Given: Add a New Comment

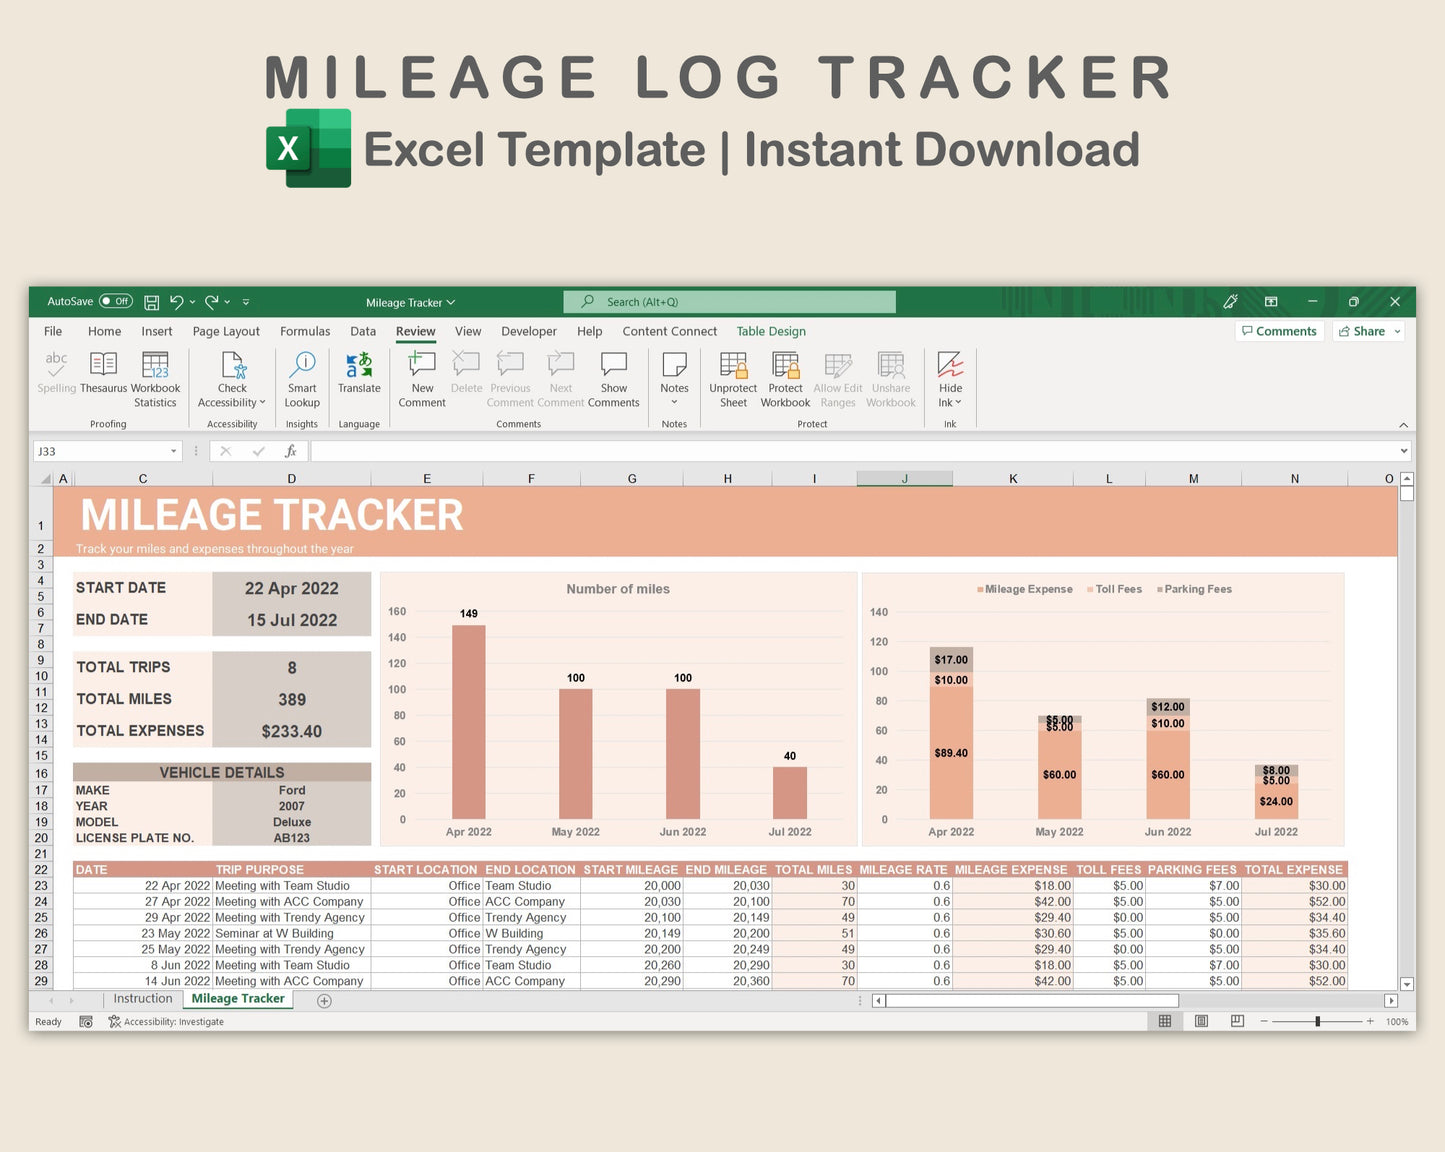Looking at the screenshot, I should pos(422,365).
